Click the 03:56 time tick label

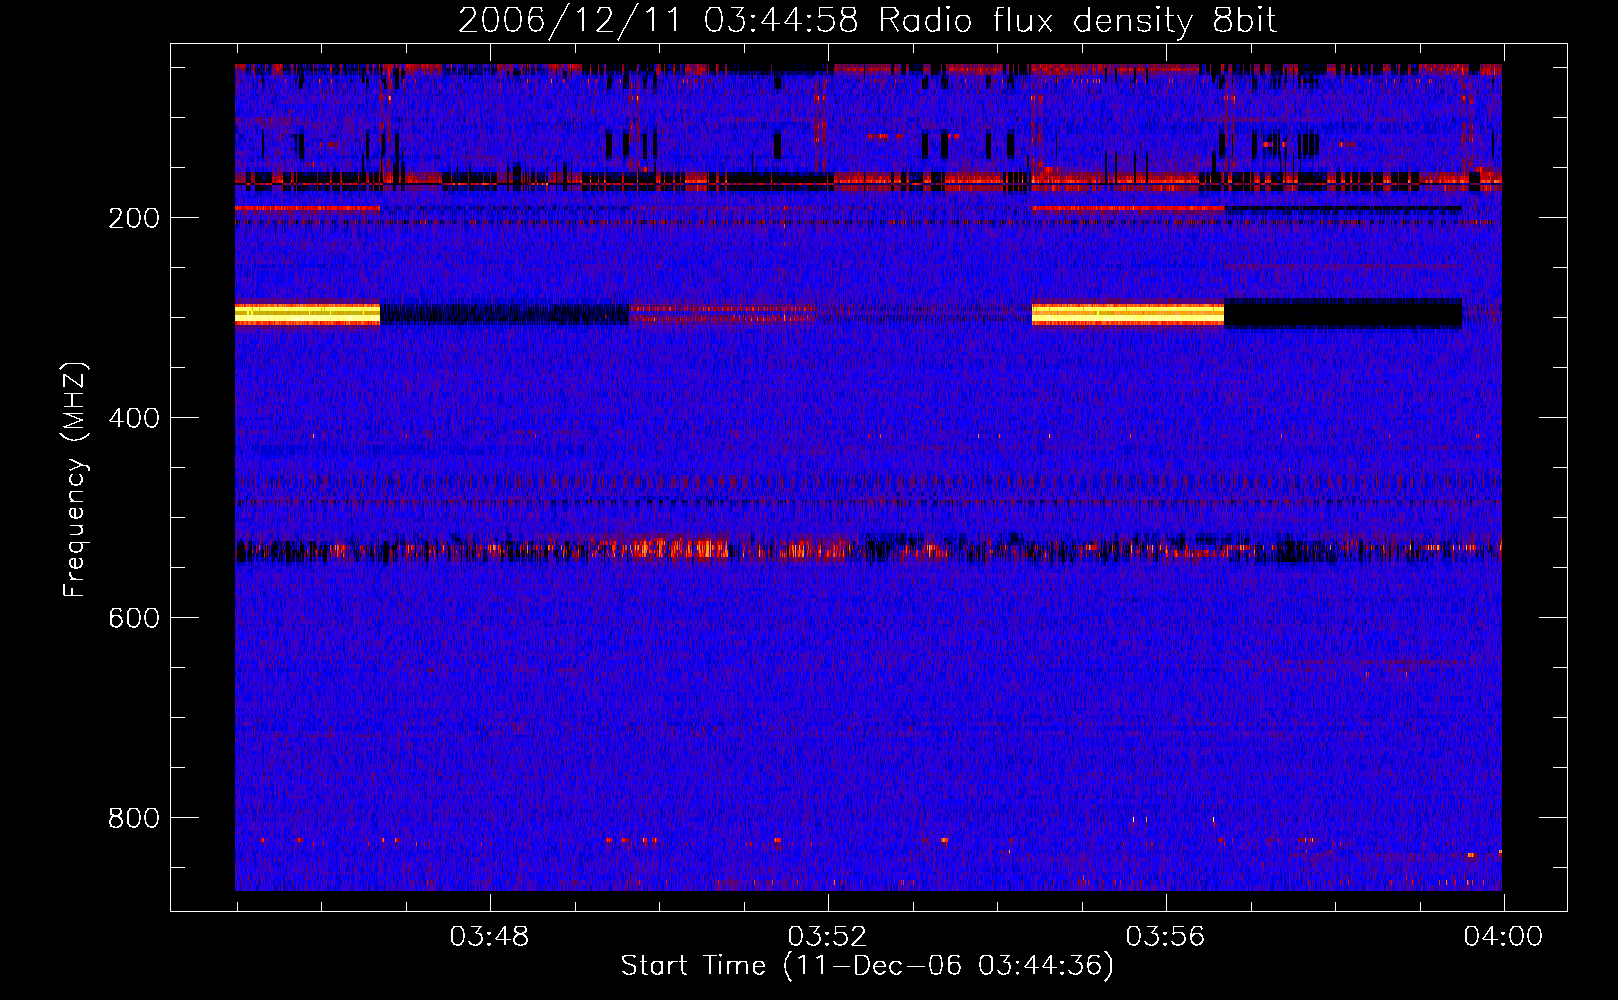coord(1165,937)
